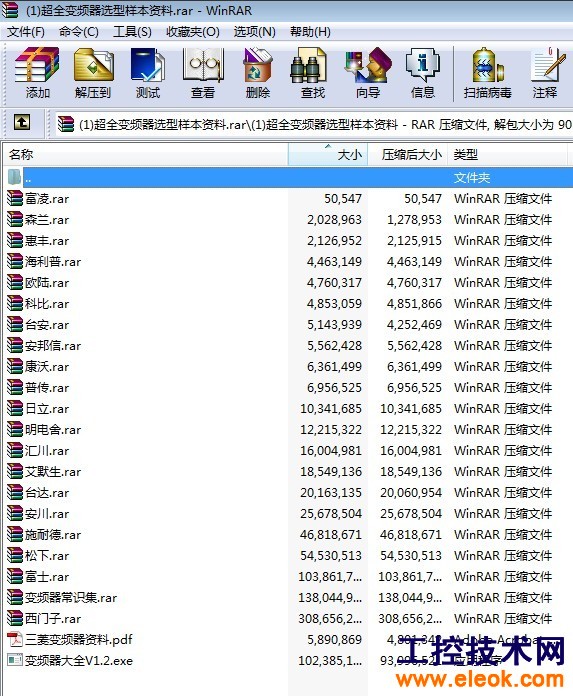This screenshot has width=573, height=696.
Task: Select file name 施耐德.rar
Action: pyautogui.click(x=53, y=534)
